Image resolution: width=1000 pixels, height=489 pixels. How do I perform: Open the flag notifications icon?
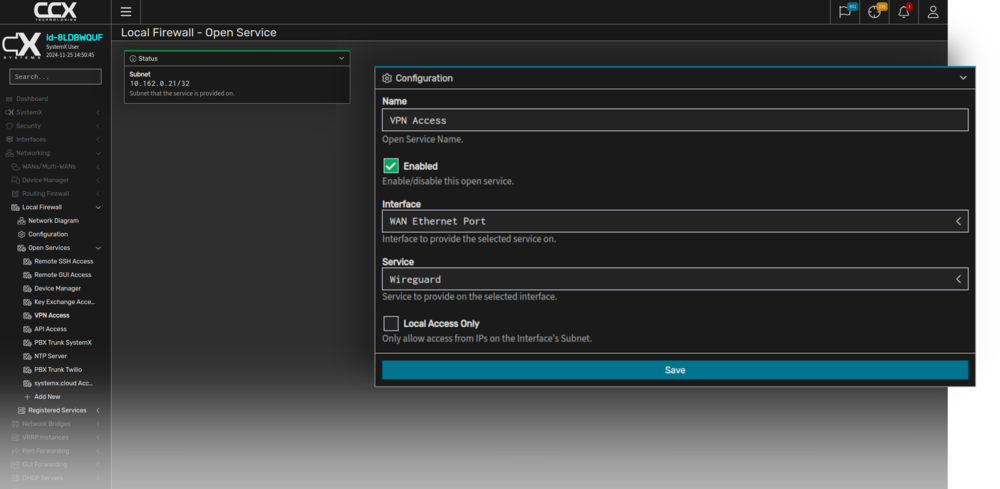[x=846, y=12]
